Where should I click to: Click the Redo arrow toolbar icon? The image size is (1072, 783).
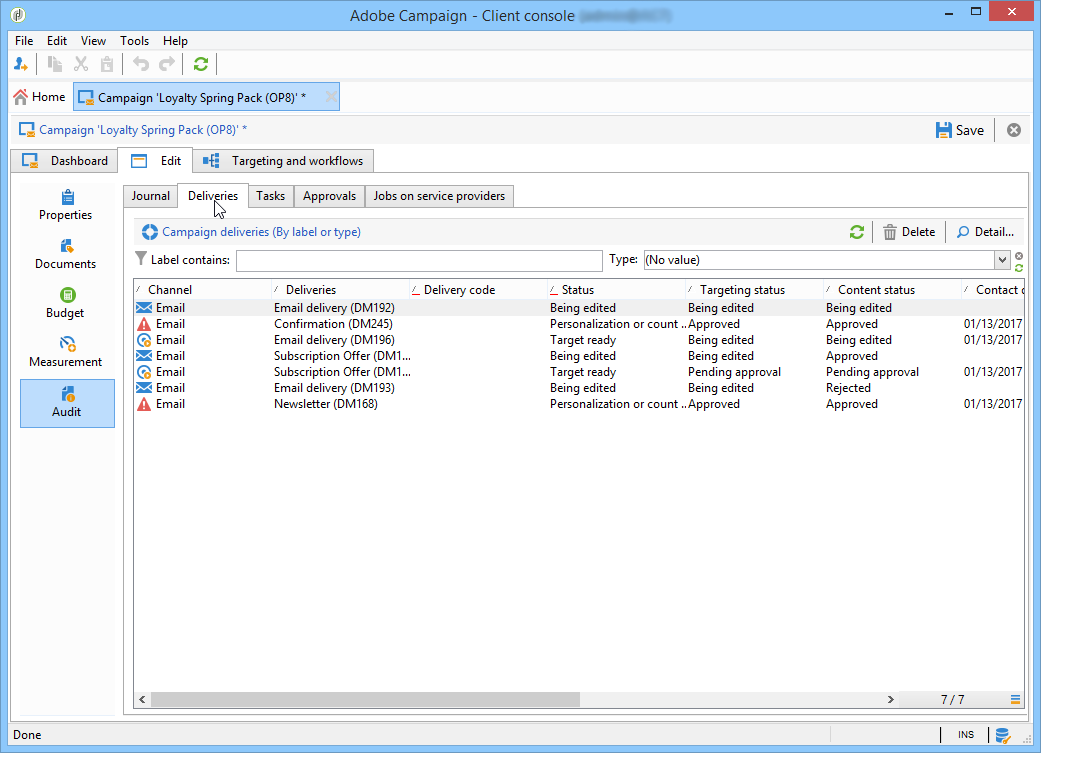[167, 64]
